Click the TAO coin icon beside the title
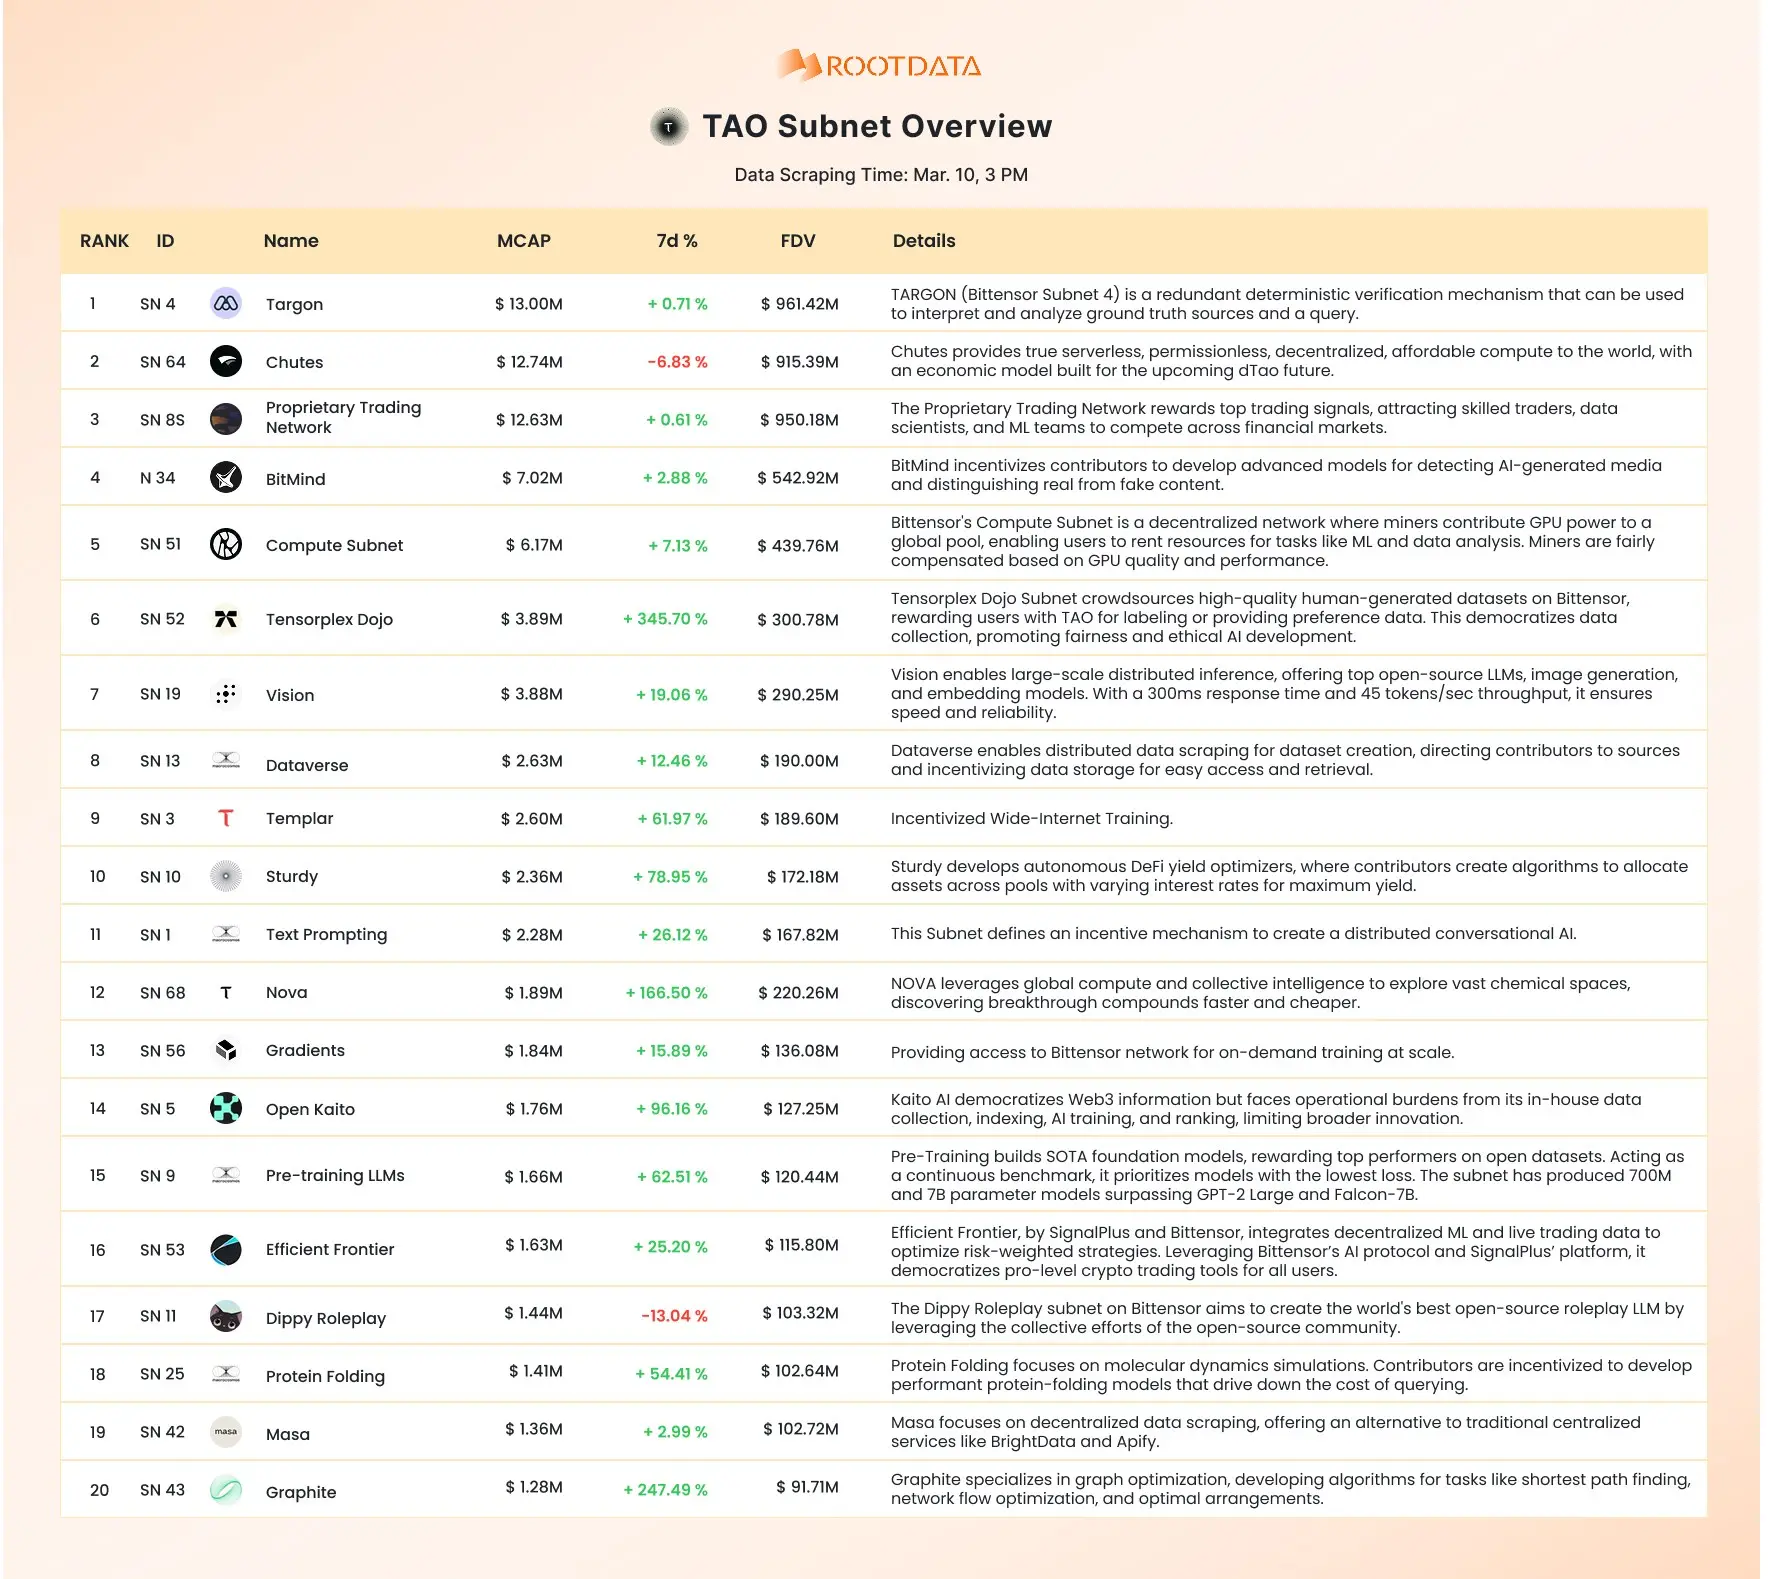 point(668,127)
